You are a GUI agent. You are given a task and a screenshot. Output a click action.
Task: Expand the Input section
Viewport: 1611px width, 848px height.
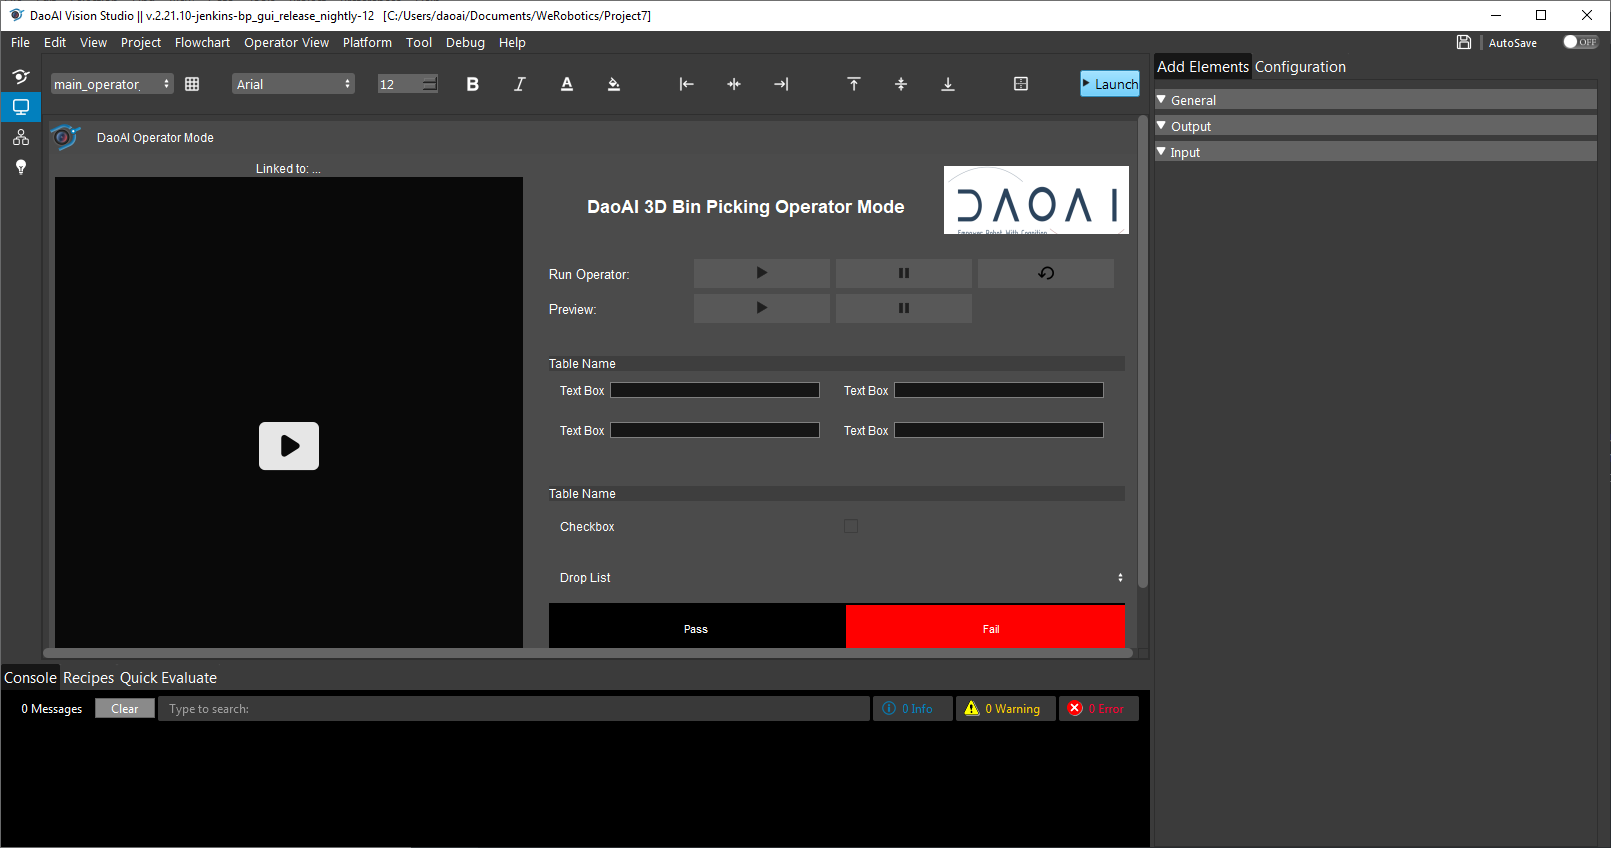point(1376,152)
